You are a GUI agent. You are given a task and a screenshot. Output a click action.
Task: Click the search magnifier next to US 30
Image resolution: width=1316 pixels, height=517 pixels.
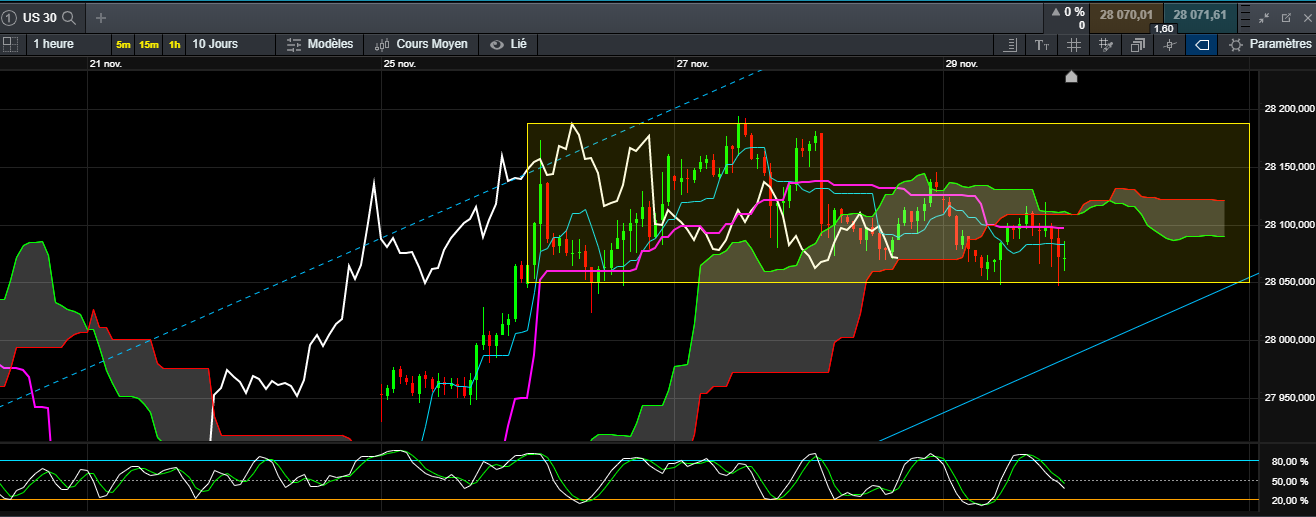click(x=68, y=17)
